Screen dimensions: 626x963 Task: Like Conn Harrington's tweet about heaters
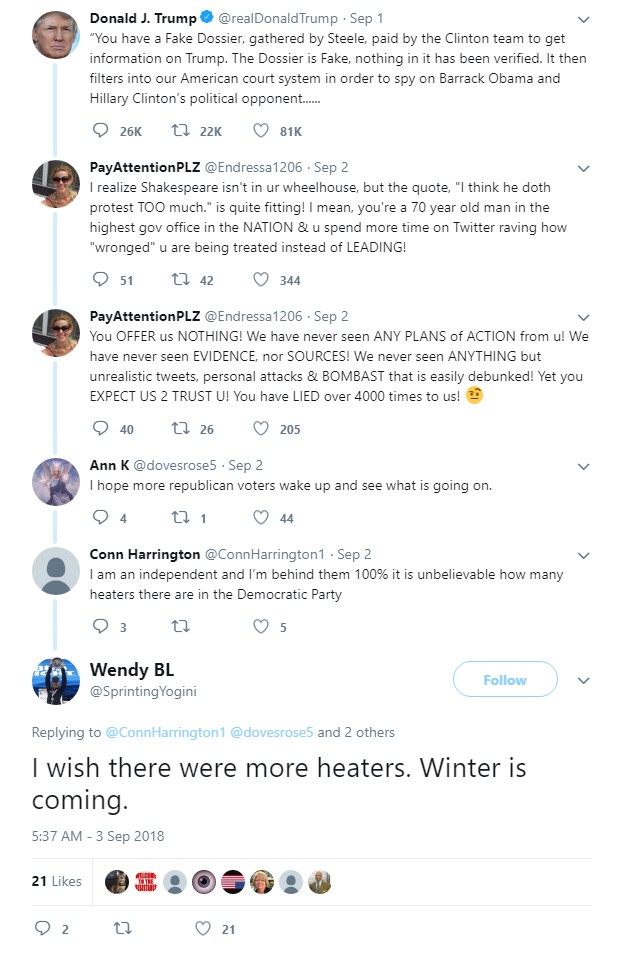(x=261, y=627)
